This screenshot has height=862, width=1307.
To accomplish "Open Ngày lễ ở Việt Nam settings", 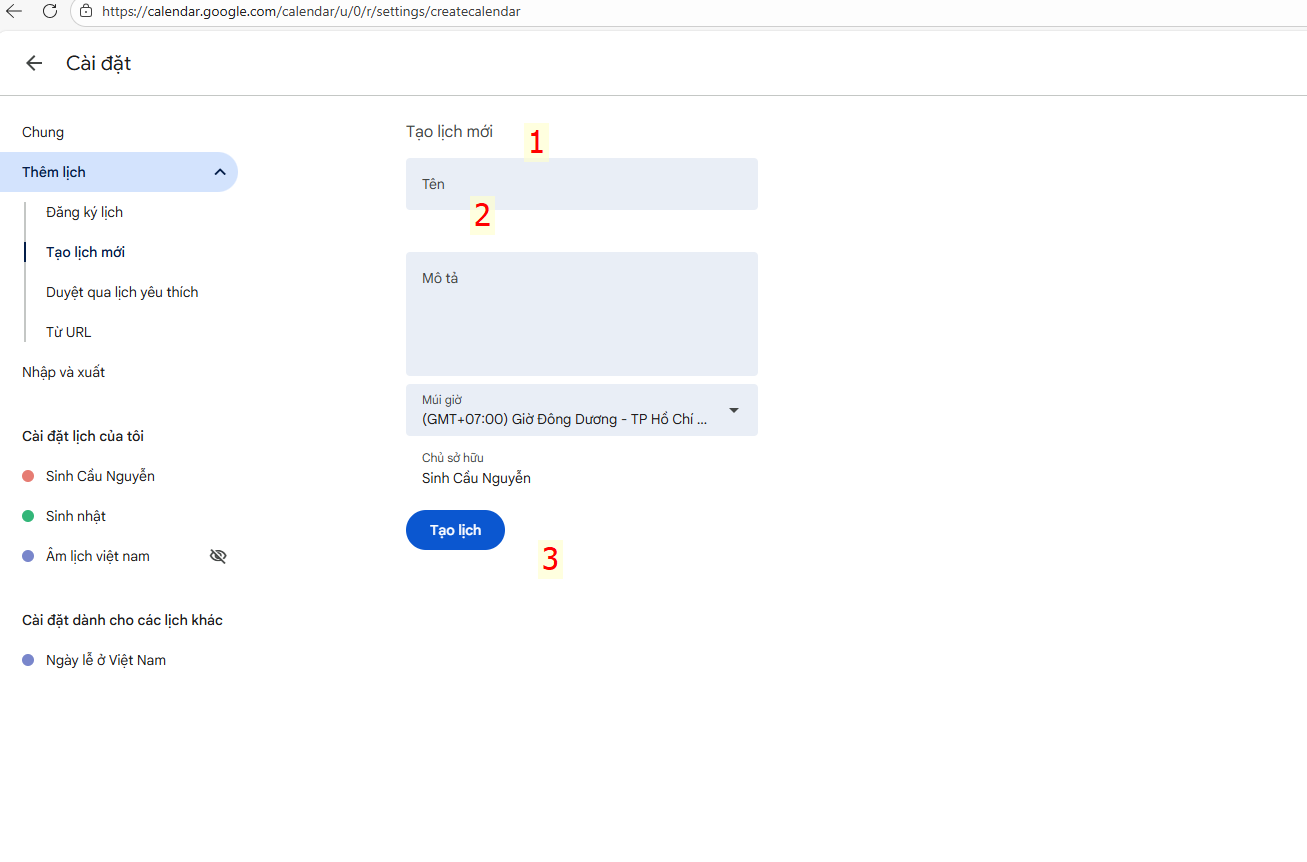I will pyautogui.click(x=106, y=660).
